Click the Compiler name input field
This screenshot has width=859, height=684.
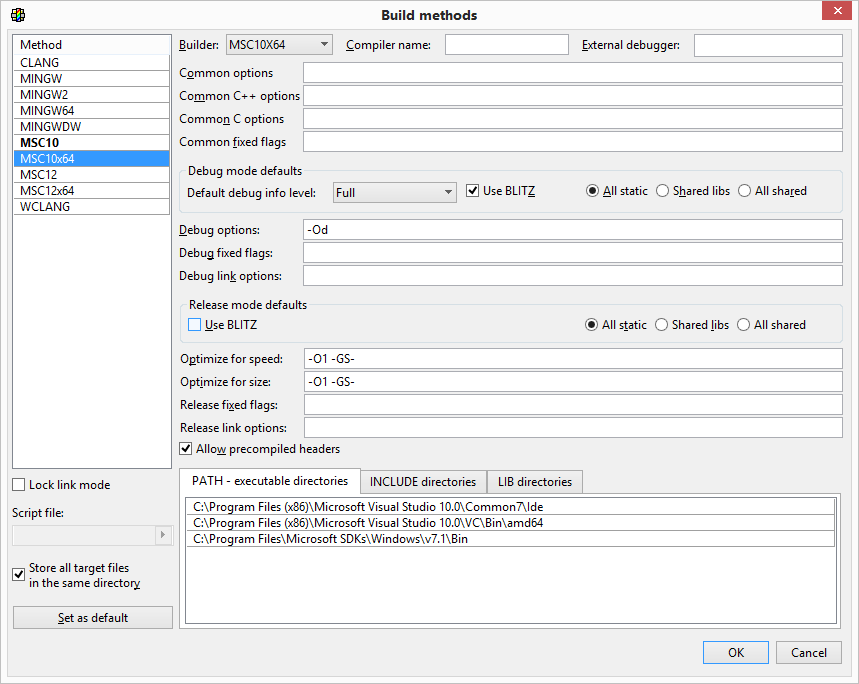(x=506, y=45)
